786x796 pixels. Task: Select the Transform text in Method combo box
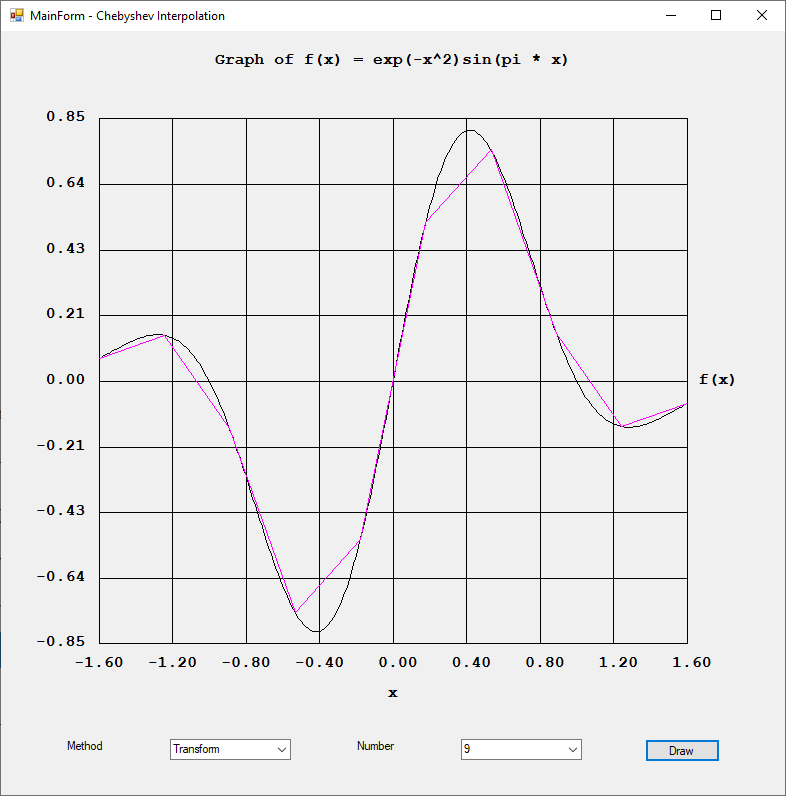point(197,749)
